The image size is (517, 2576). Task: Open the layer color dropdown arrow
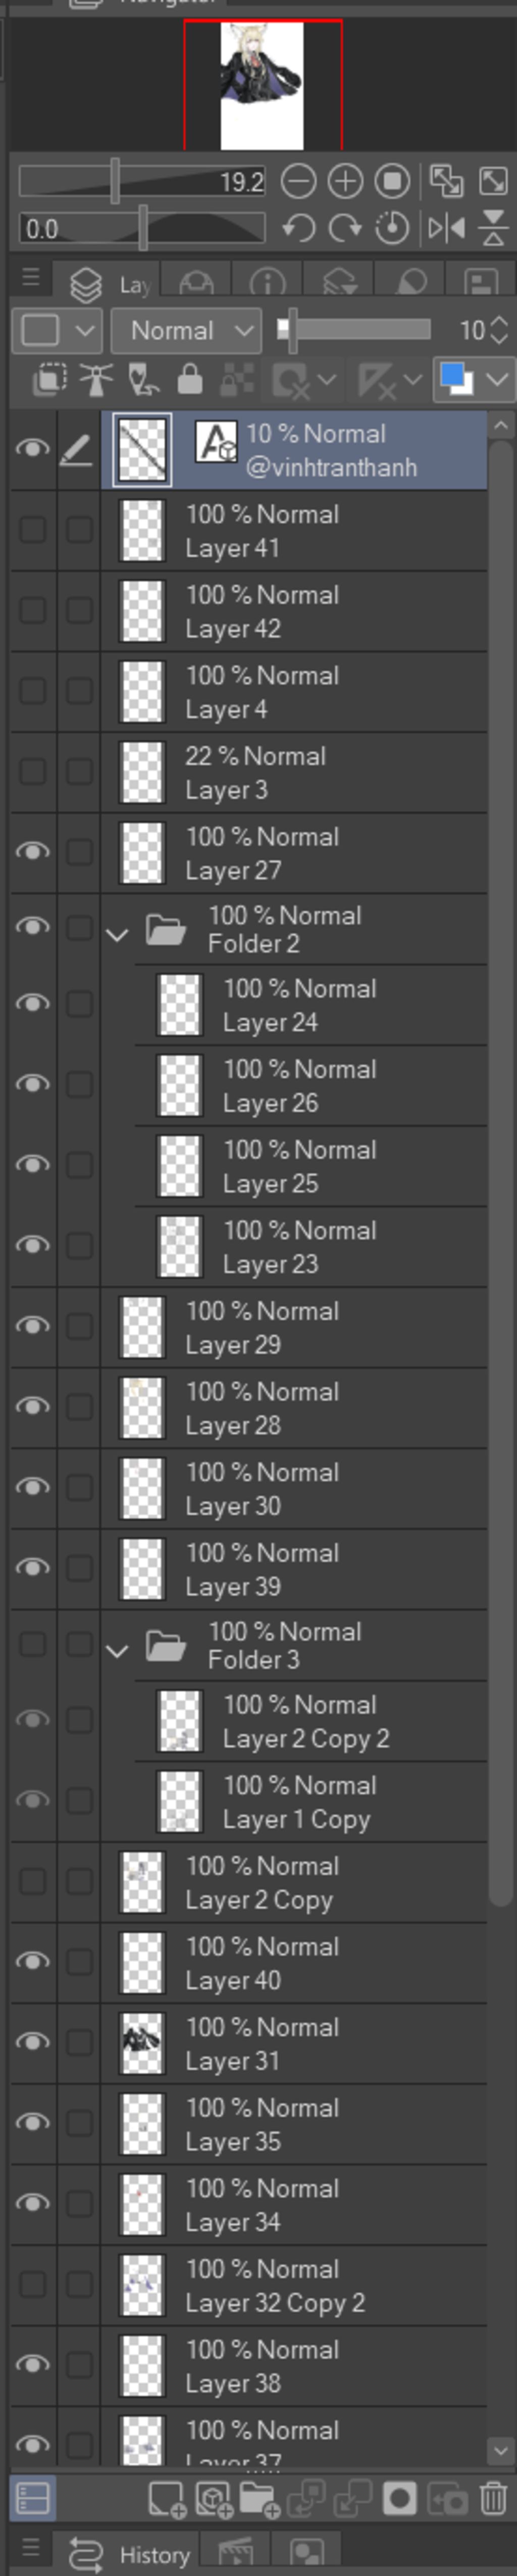click(497, 380)
